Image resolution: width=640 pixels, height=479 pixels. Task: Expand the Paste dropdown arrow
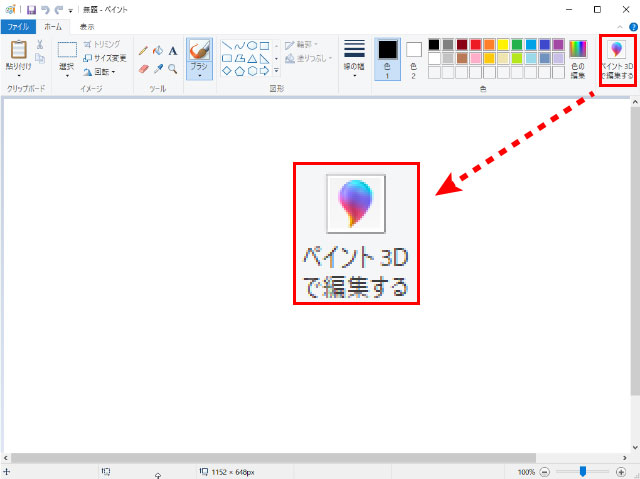pyautogui.click(x=19, y=76)
